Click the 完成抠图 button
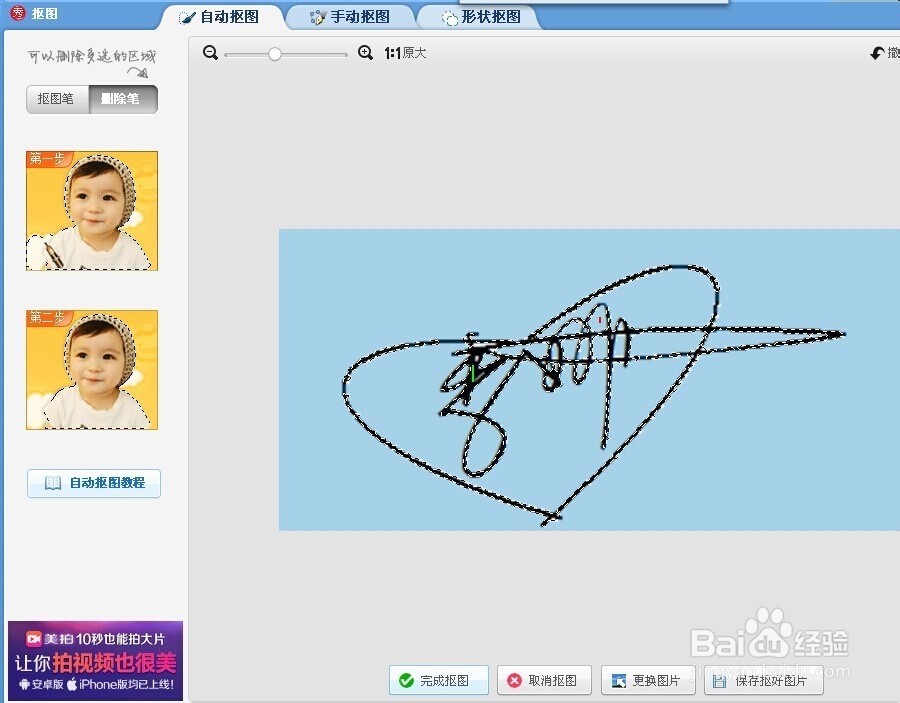 coord(439,680)
